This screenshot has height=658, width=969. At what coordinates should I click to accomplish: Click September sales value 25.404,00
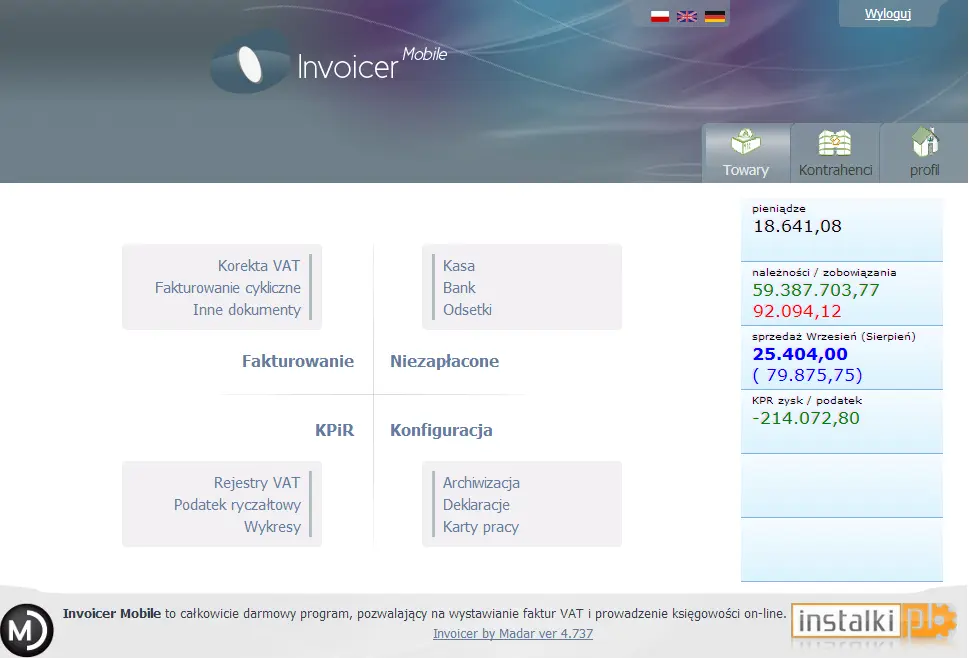(x=800, y=354)
